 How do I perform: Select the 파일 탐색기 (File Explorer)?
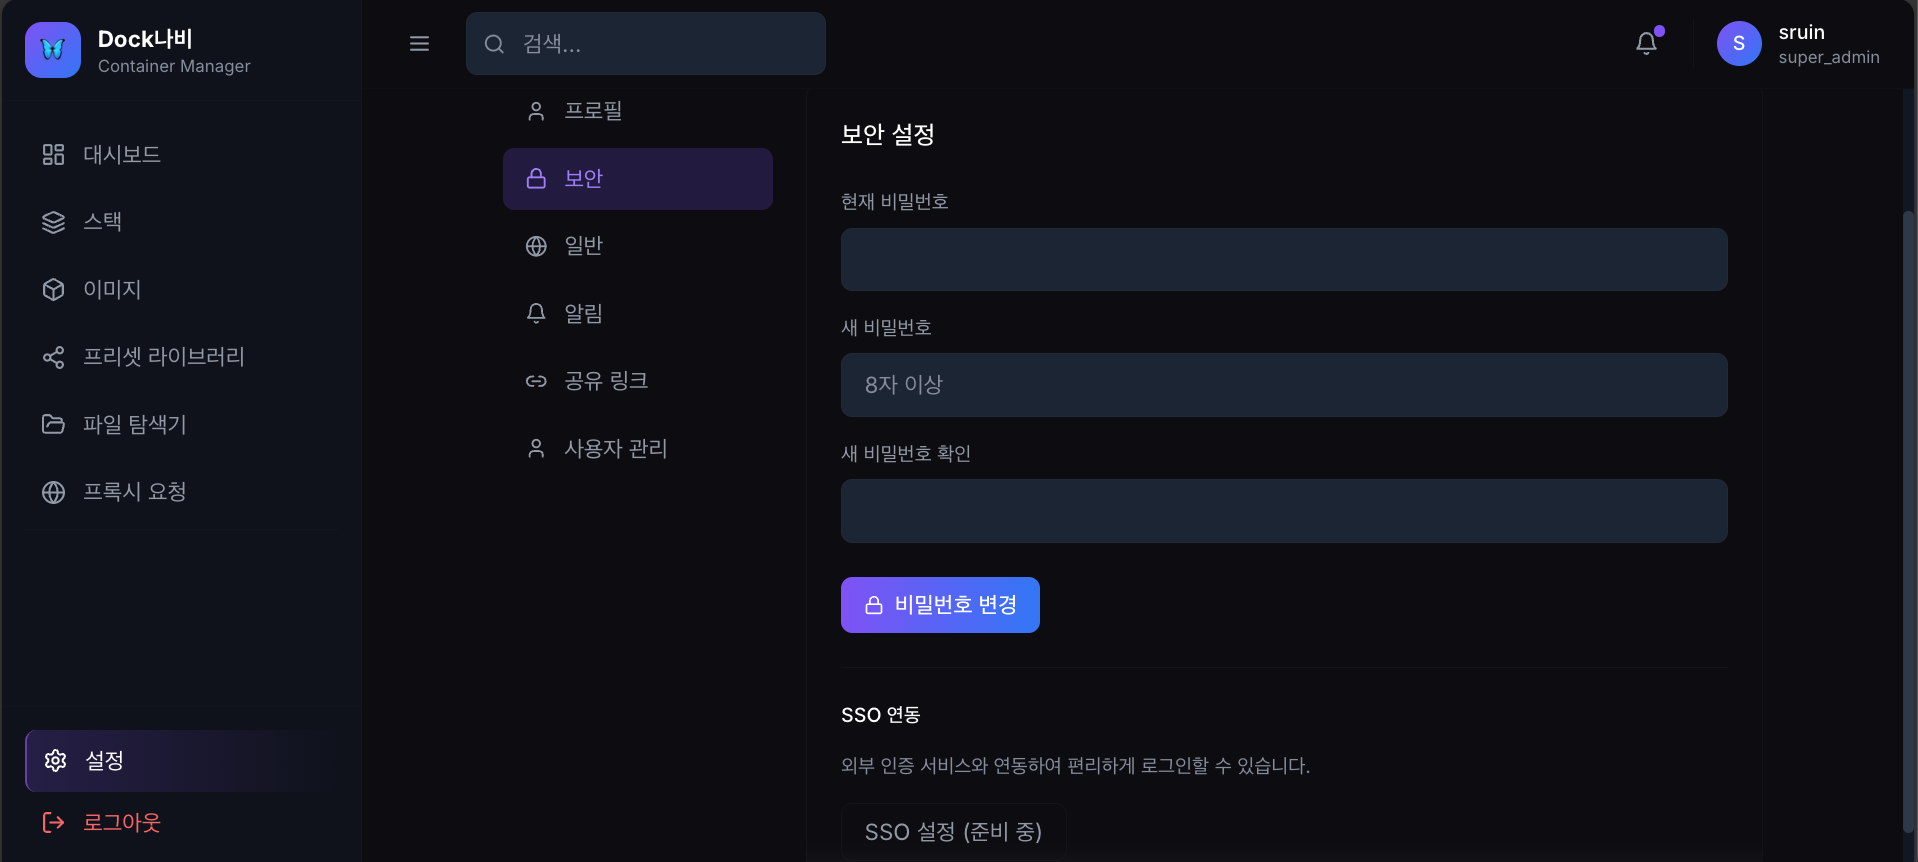(134, 424)
